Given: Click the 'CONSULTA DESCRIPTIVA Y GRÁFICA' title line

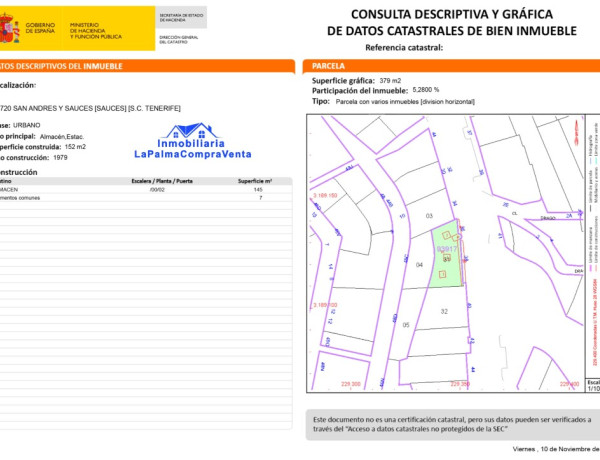Looking at the screenshot, I should (452, 15).
